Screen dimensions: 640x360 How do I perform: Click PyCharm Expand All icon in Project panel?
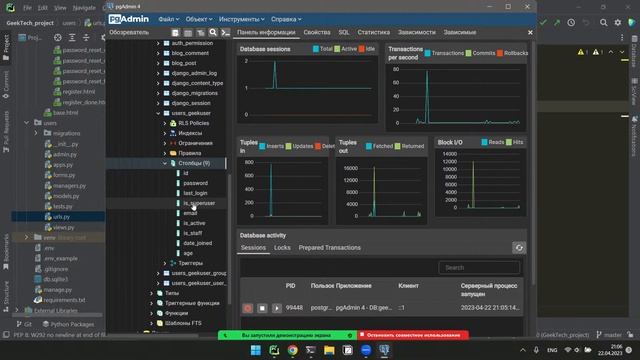[72, 38]
